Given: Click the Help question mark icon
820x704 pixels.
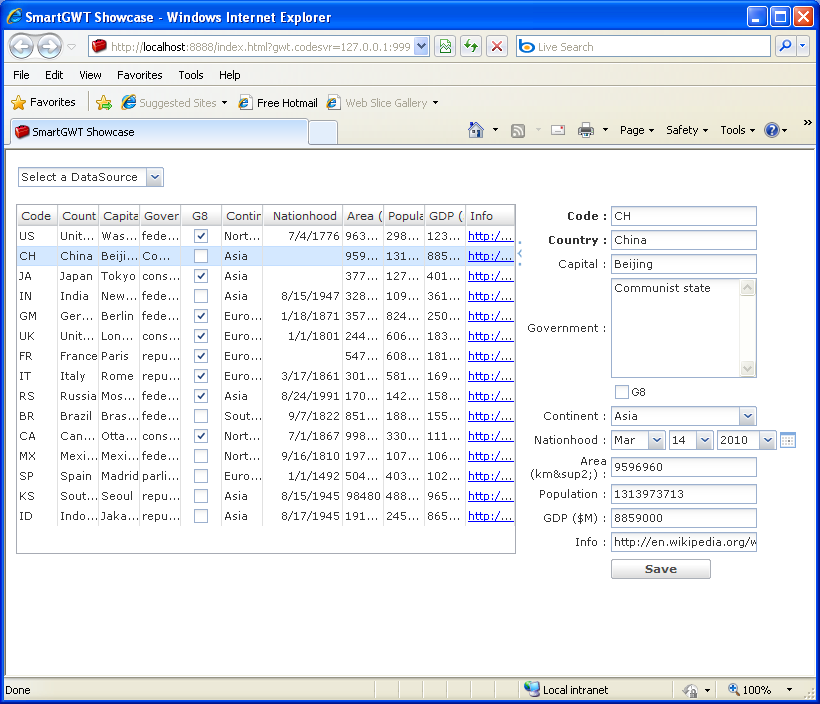Looking at the screenshot, I should point(772,130).
